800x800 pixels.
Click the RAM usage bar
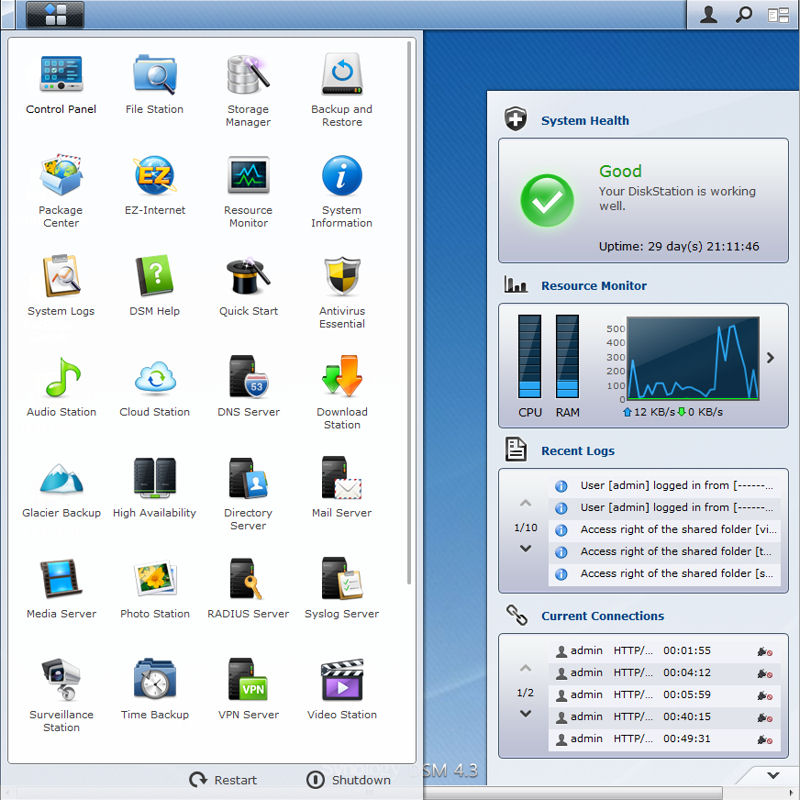567,356
